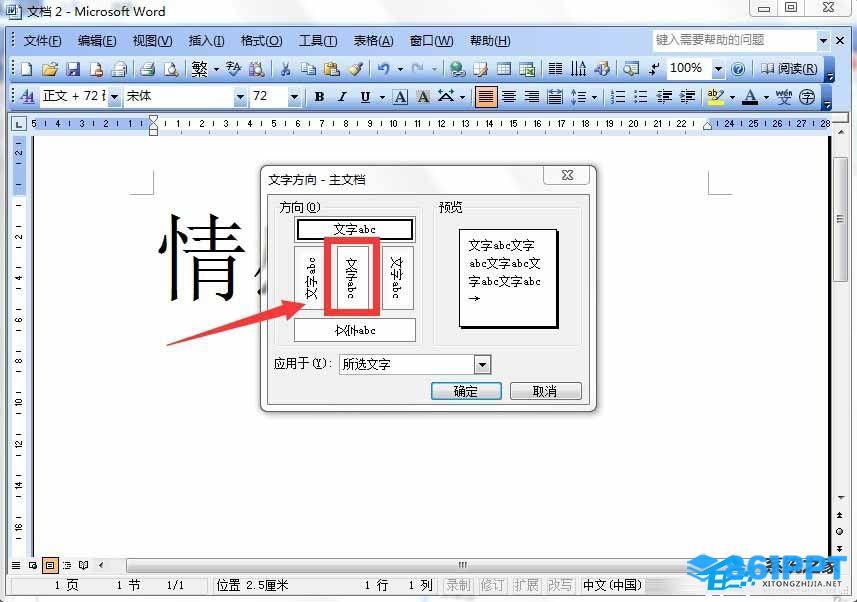This screenshot has width=857, height=602.
Task: Expand the 应用于 所选文字 dropdown
Action: coord(482,365)
